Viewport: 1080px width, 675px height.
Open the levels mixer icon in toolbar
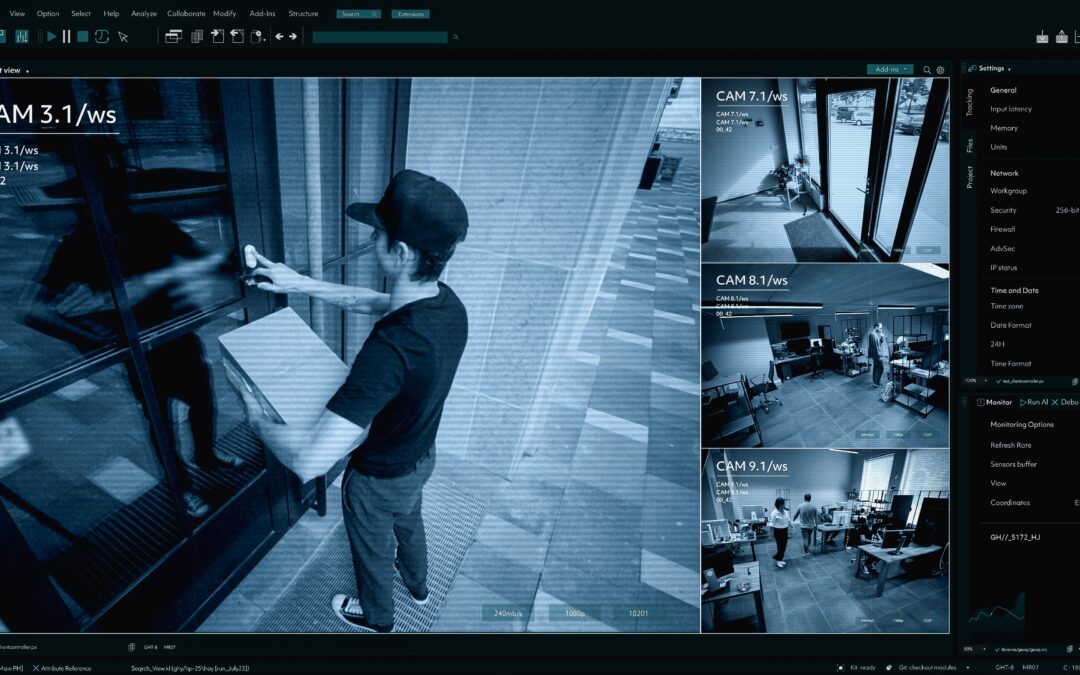[x=22, y=37]
